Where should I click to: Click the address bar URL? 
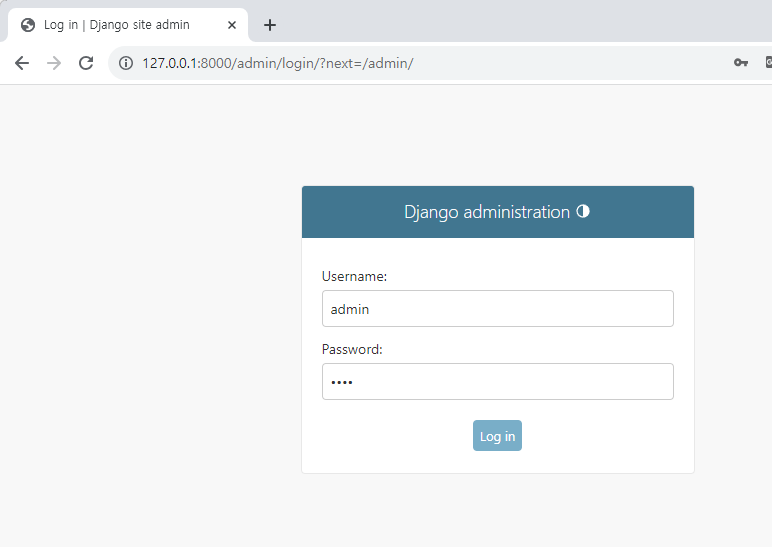(278, 63)
